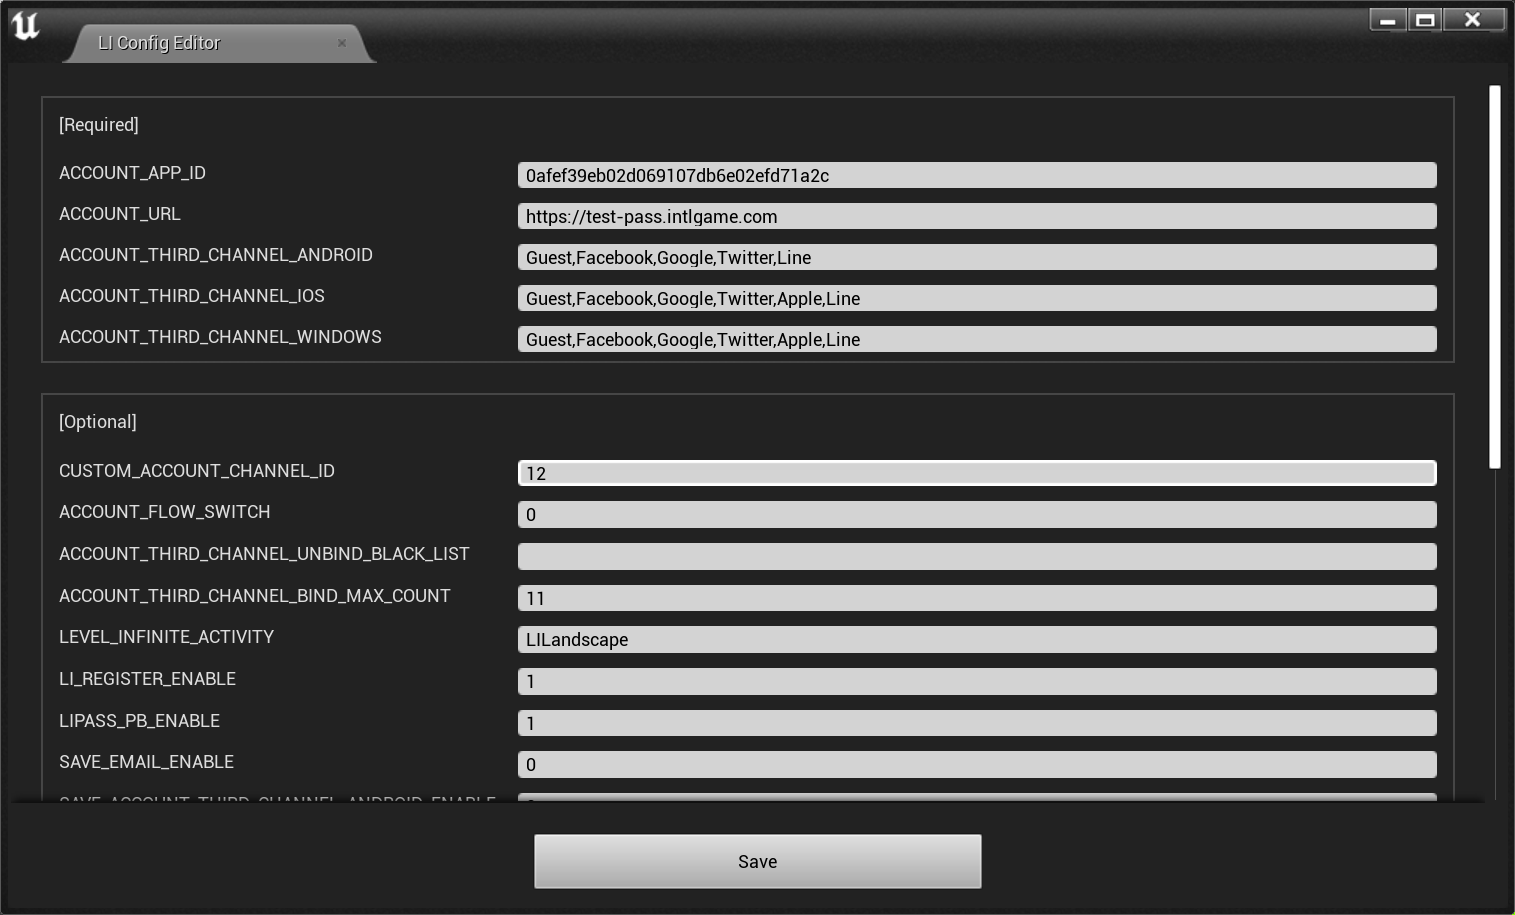1515x915 pixels.
Task: Click the LEVEL_INFINITE_ACTIVITY field showing LILandscape
Action: pyautogui.click(x=976, y=639)
